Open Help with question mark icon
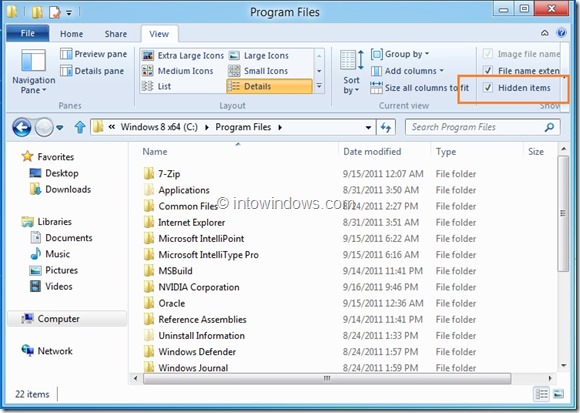 pos(561,33)
